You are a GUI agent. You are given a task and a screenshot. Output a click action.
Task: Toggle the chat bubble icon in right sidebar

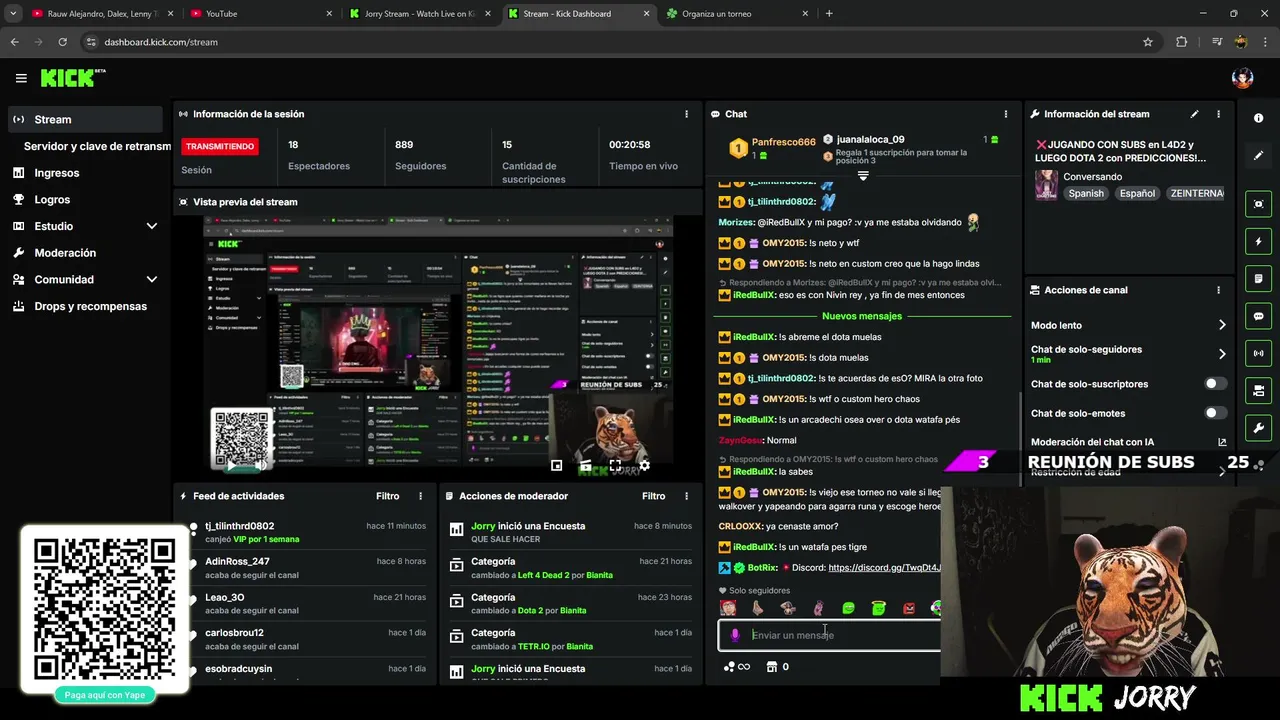click(1258, 316)
